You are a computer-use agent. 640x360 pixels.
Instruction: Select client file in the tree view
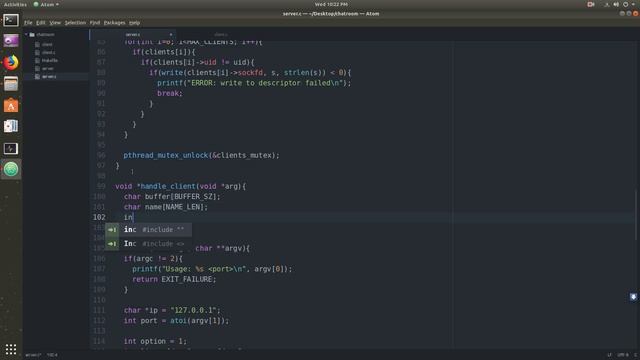tap(47, 44)
